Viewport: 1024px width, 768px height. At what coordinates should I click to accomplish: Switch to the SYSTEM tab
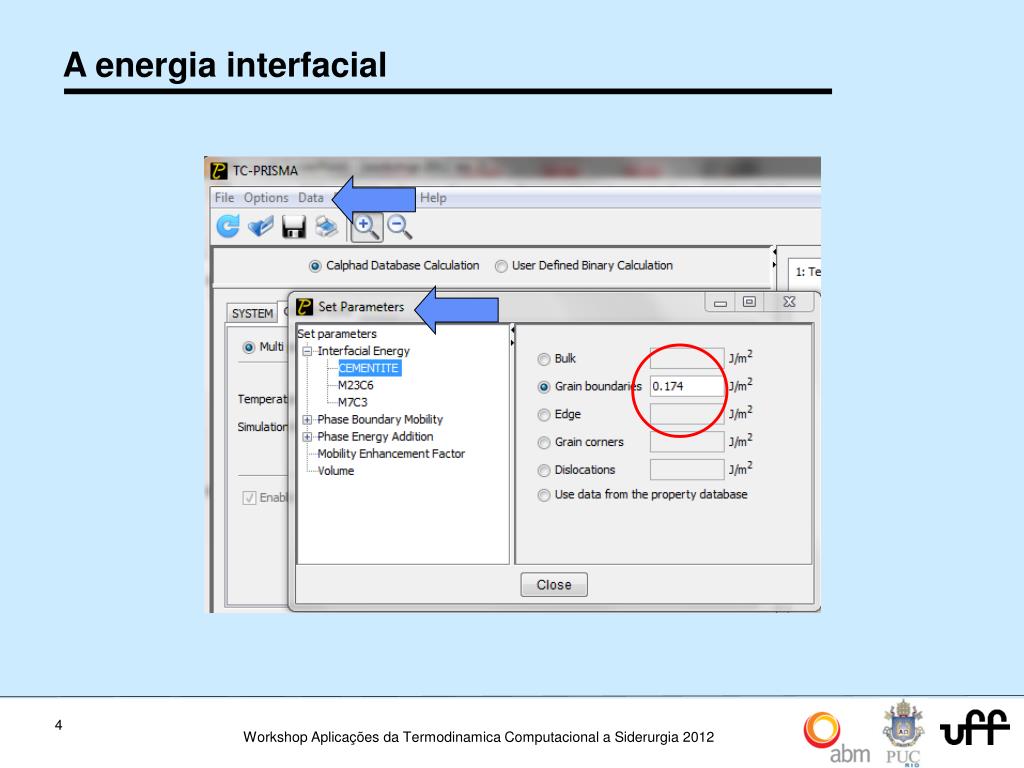pyautogui.click(x=252, y=313)
